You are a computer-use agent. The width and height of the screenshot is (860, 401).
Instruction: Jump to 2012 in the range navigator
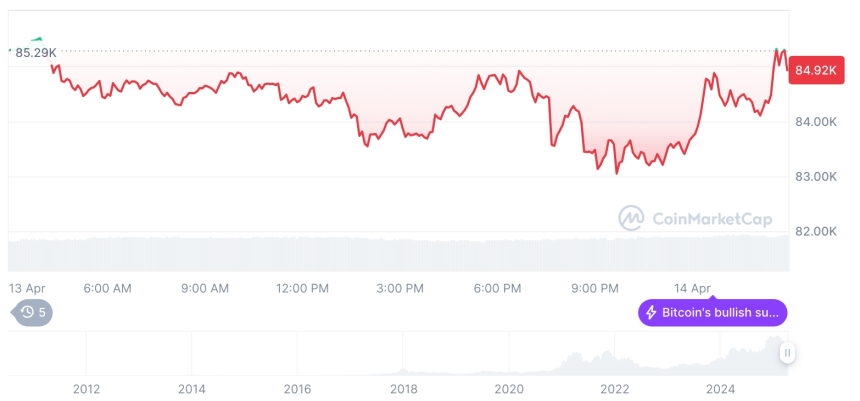coord(86,389)
